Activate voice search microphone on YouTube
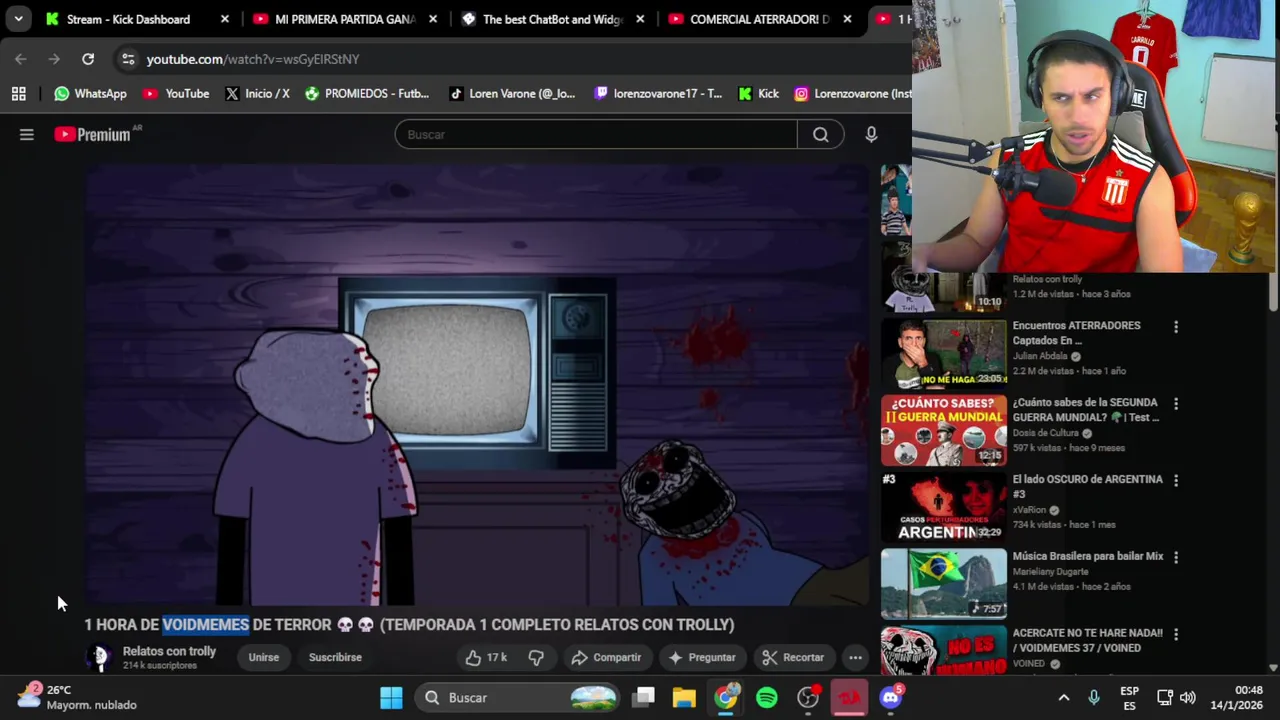1280x720 pixels. pyautogui.click(x=871, y=134)
